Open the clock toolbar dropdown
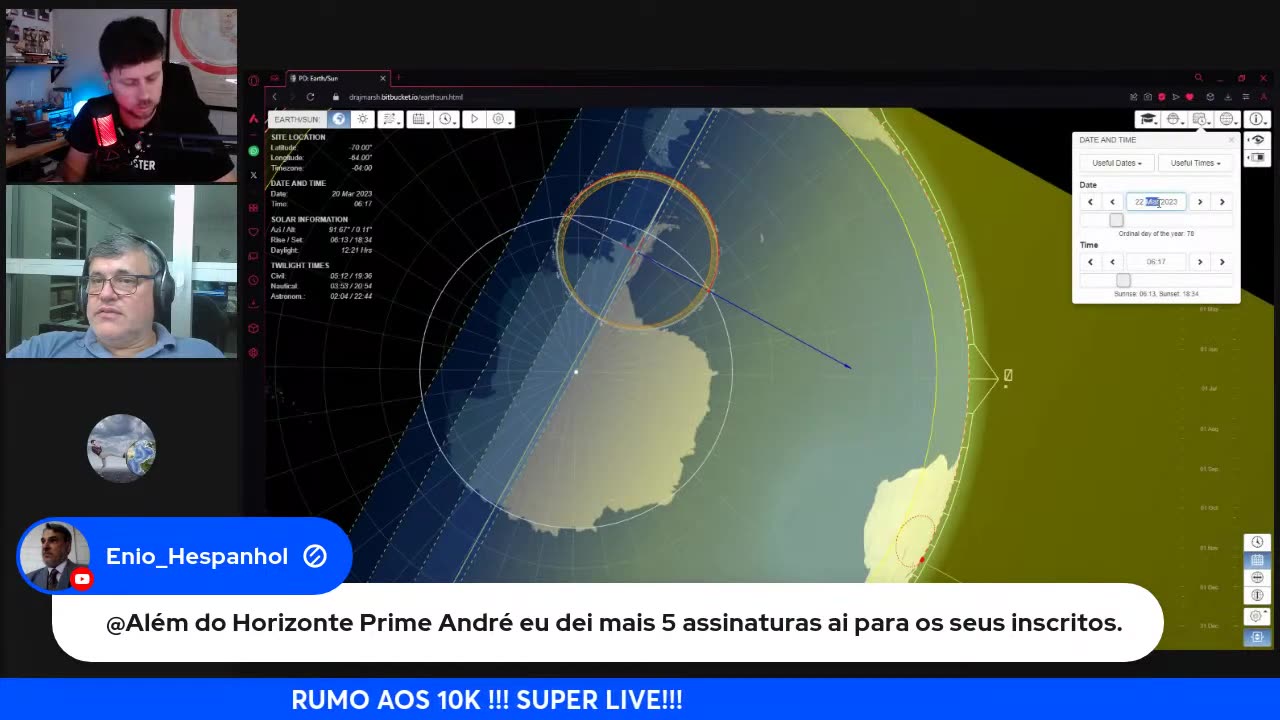1280x720 pixels. pyautogui.click(x=447, y=119)
